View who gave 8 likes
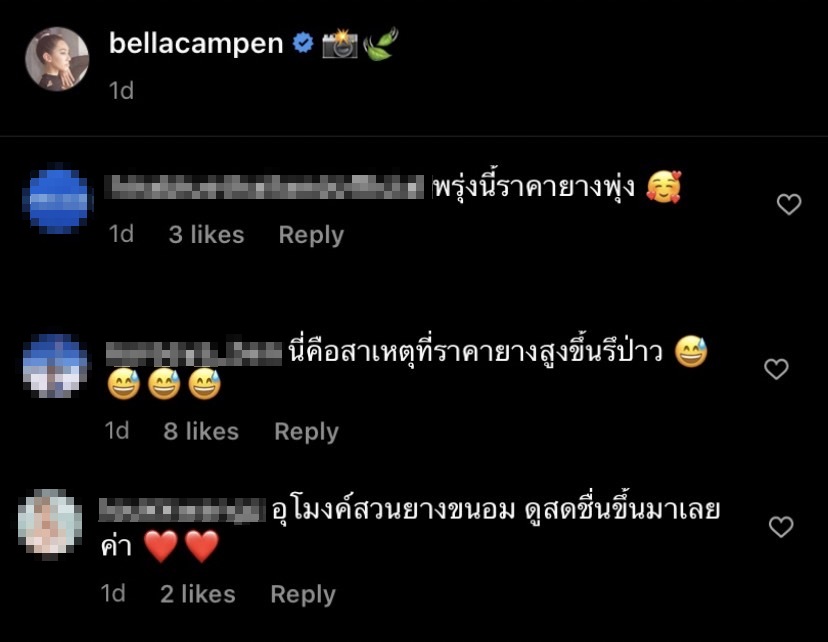Image resolution: width=828 pixels, height=642 pixels. point(201,432)
